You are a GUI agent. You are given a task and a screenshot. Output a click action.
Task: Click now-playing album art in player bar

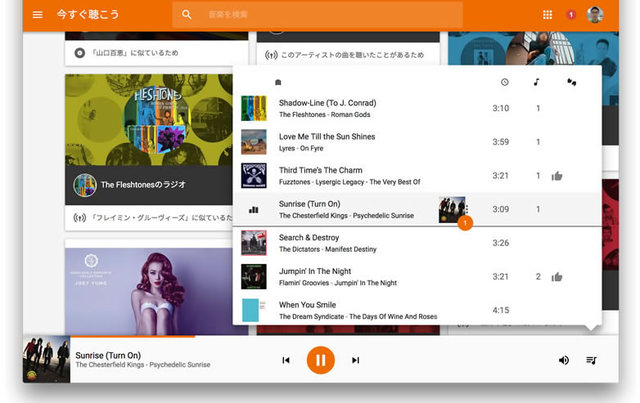click(47, 359)
